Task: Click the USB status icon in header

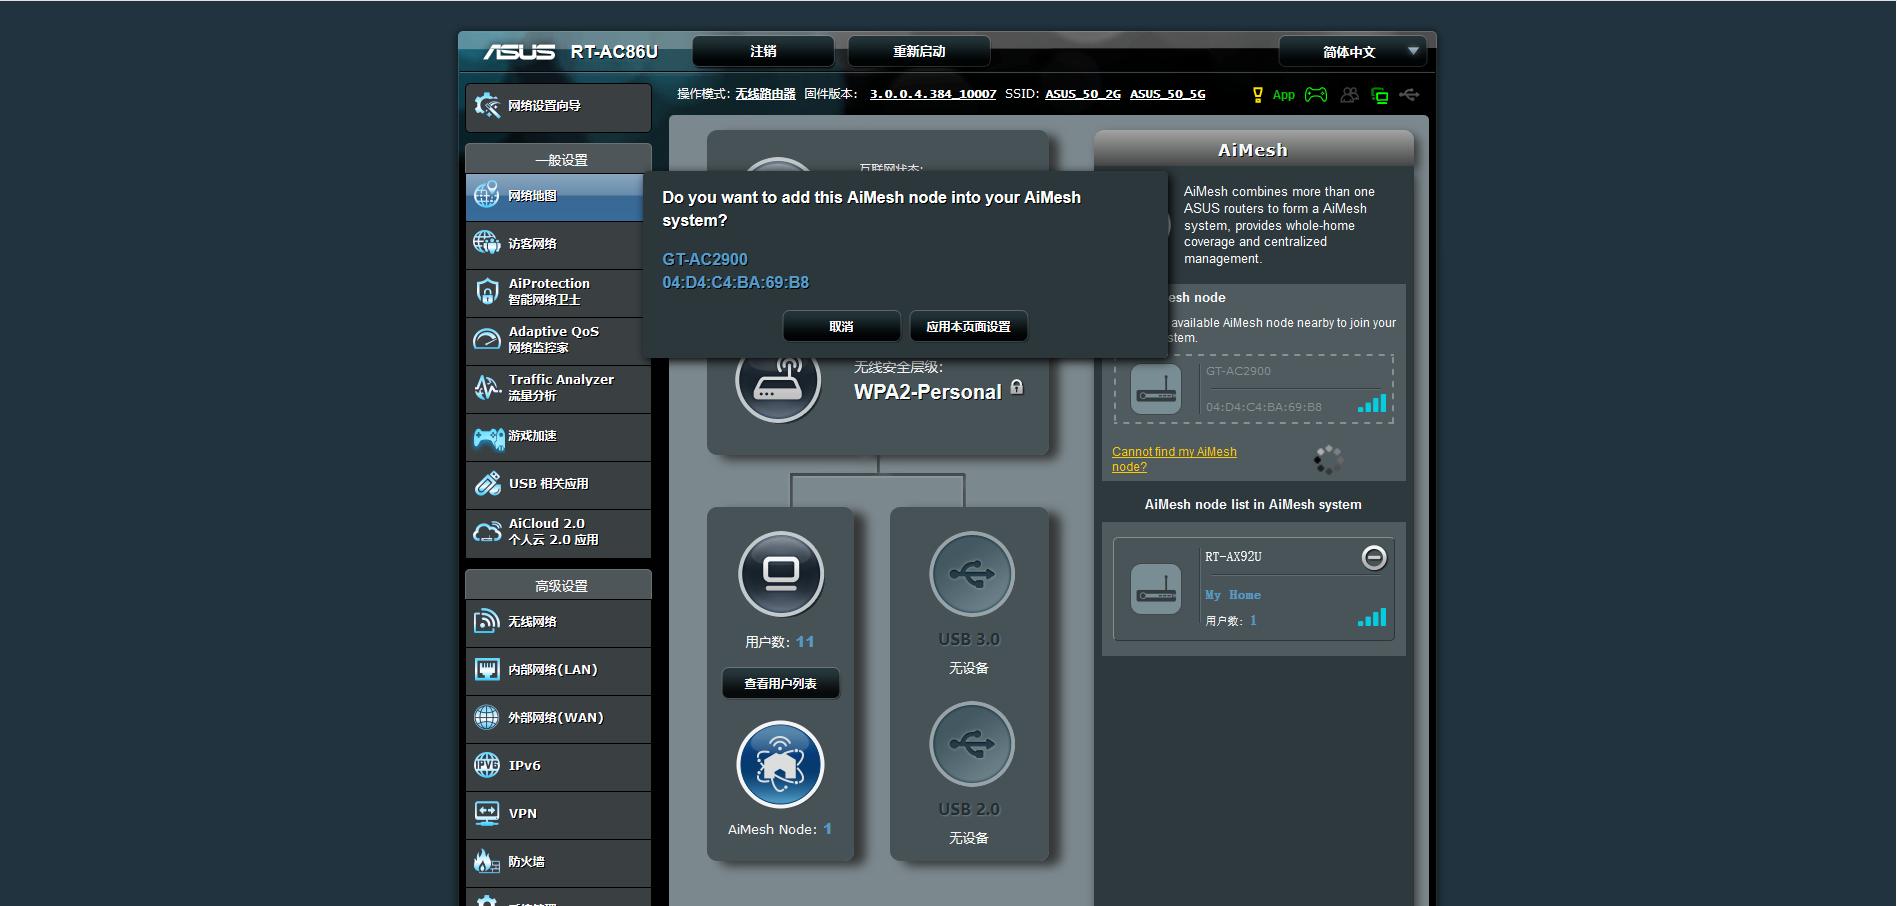Action: [x=1409, y=95]
